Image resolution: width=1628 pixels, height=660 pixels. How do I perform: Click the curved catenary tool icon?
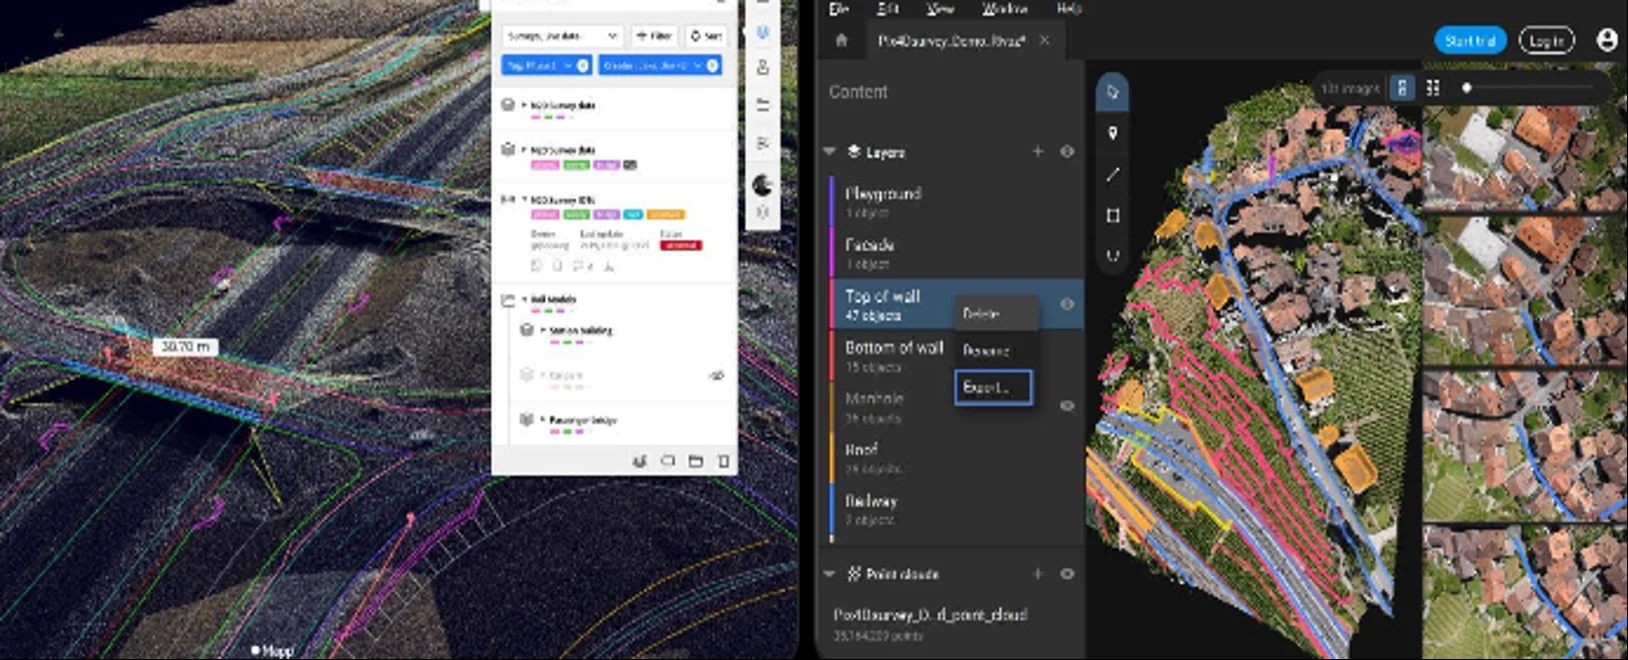pyautogui.click(x=1112, y=256)
